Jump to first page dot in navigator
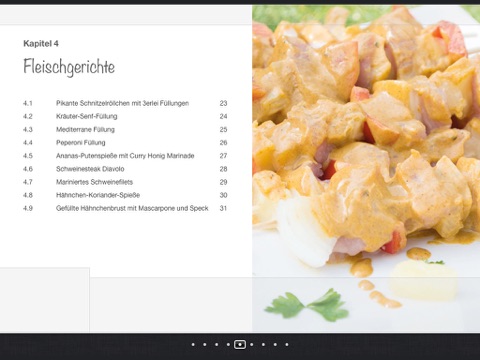The width and height of the screenshot is (480, 360). [193, 344]
